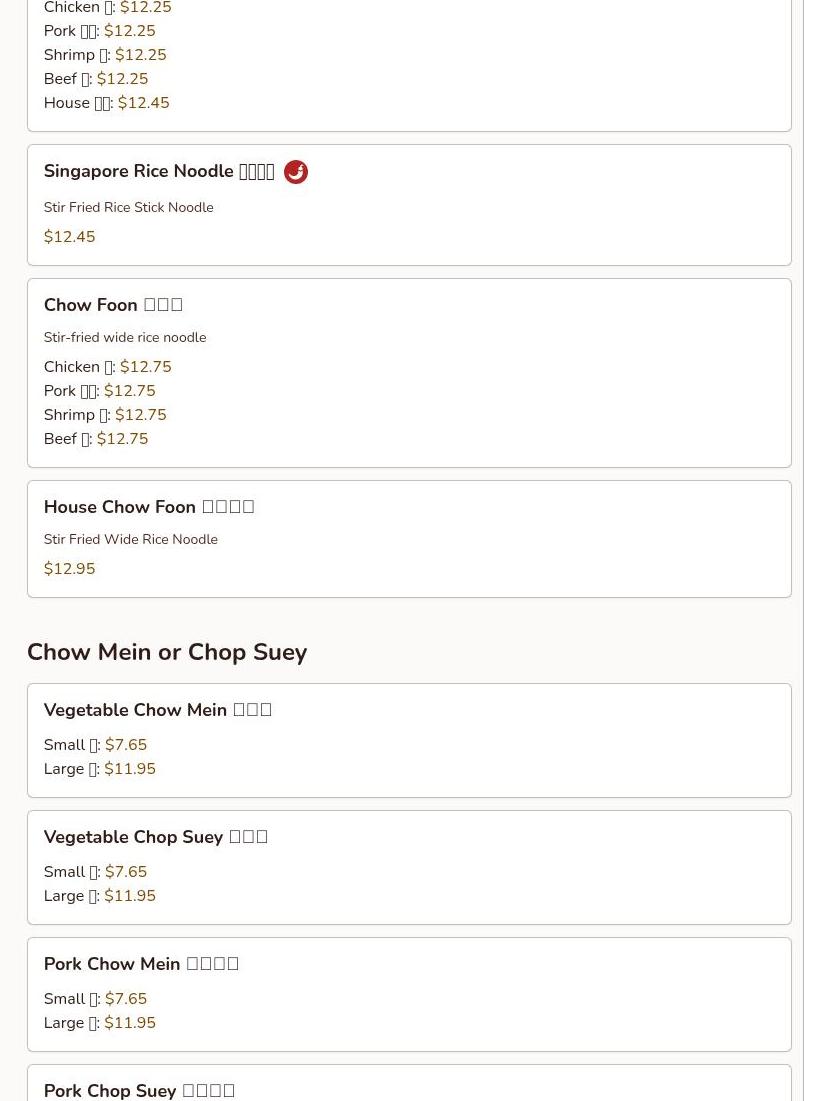Select Large size of Vegetable Chow Mein
The width and height of the screenshot is (824, 1101).
[99, 769]
